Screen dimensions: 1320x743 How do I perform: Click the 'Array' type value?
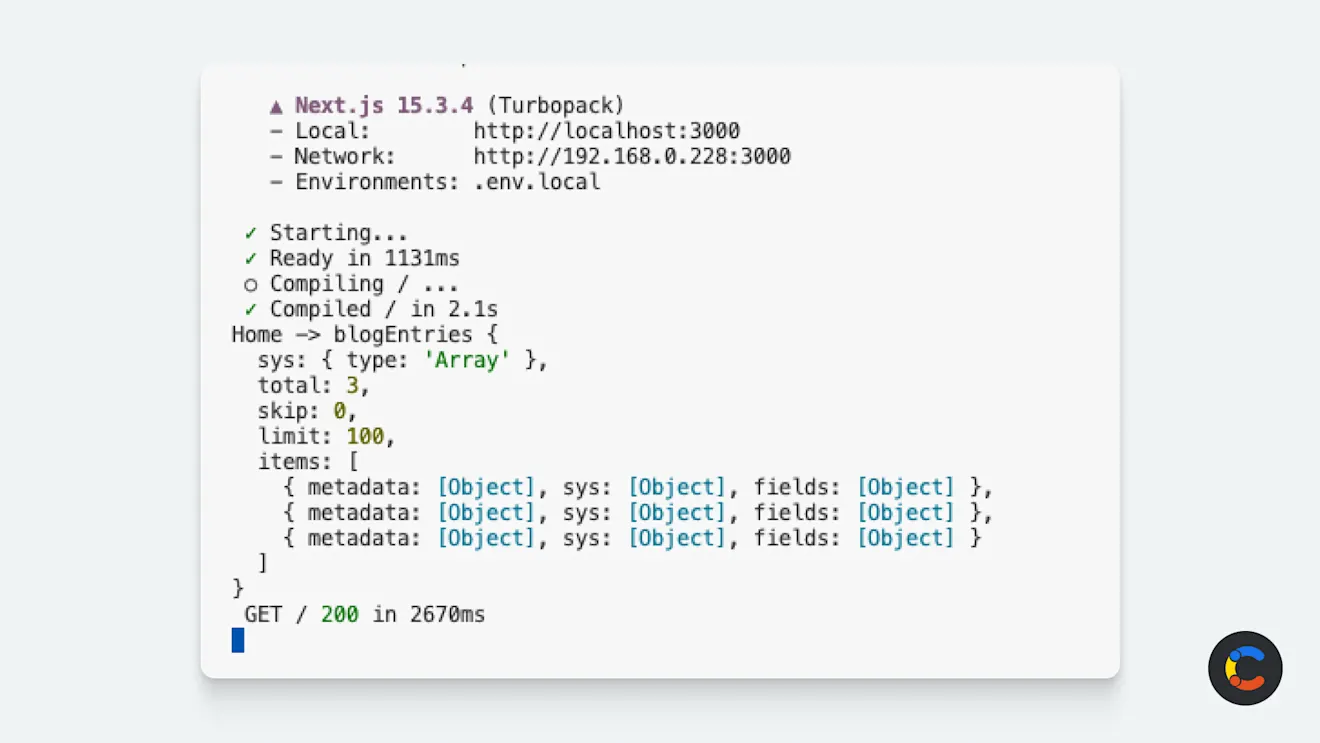pos(467,360)
